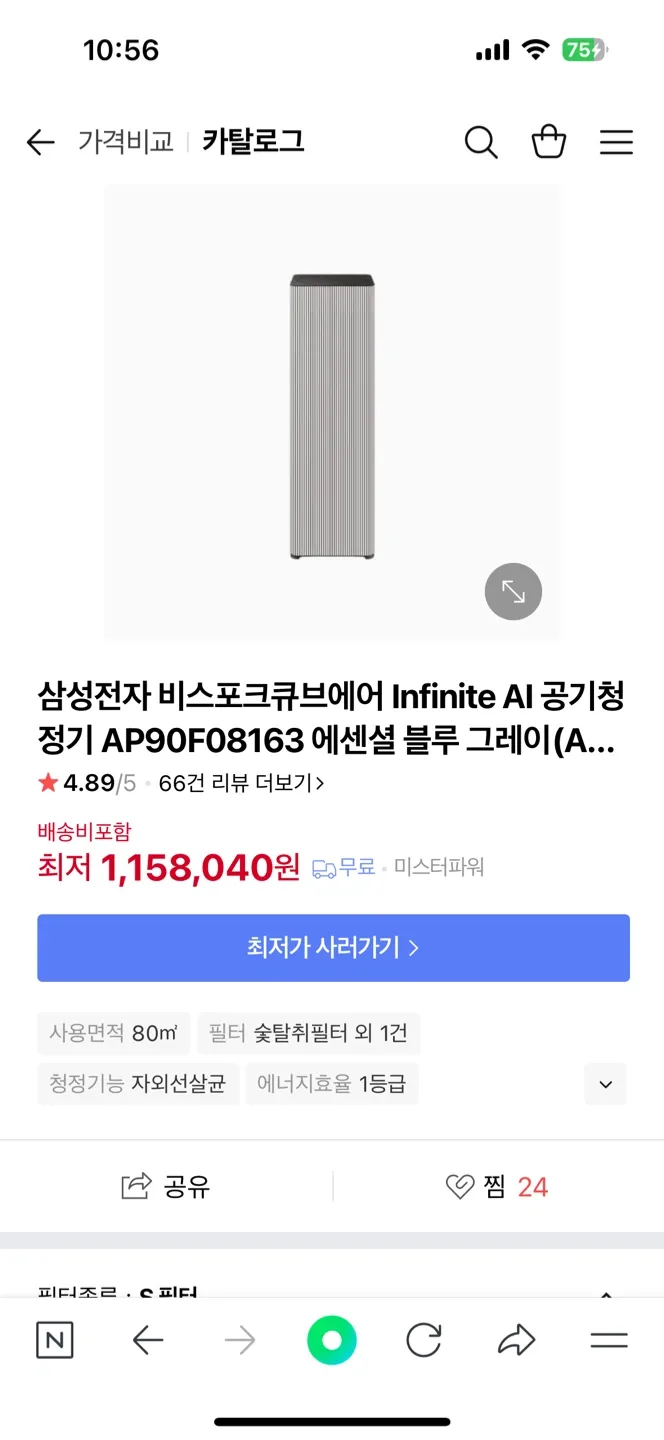Reload the page with refresh icon

pos(424,1340)
